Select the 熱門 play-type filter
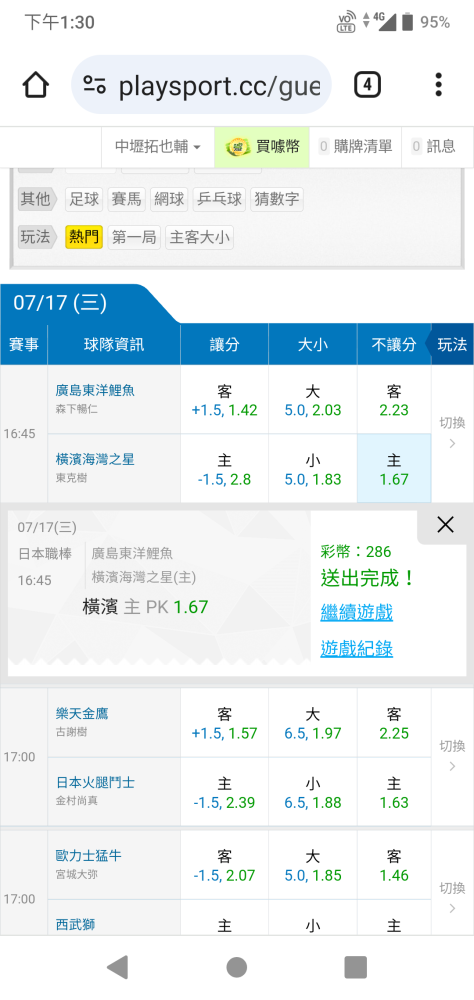Viewport: 474px width, 1000px height. click(x=84, y=237)
